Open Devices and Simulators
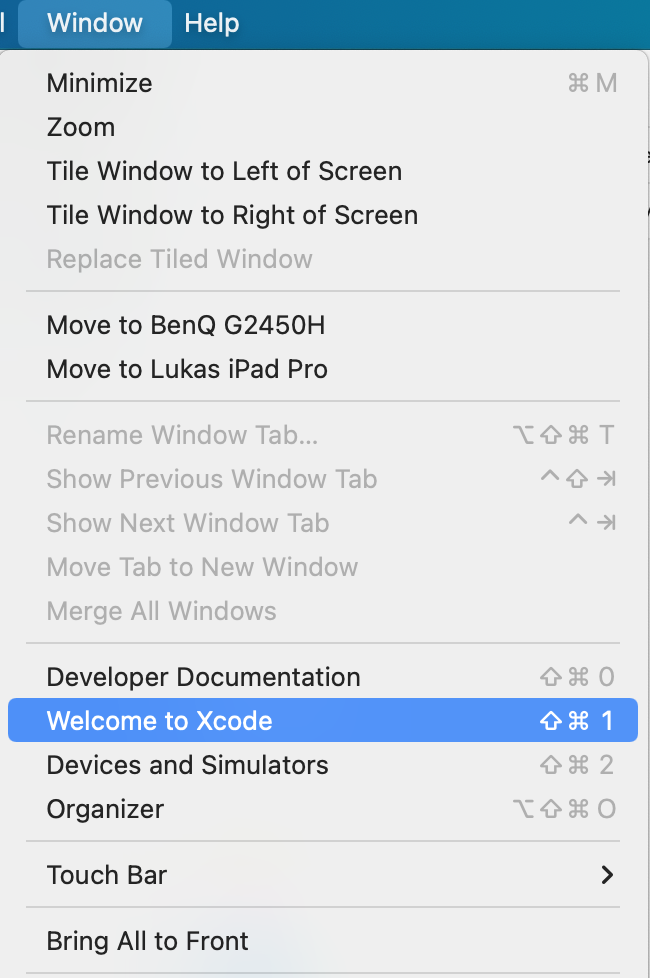Screen dimensions: 650x978 tap(188, 765)
